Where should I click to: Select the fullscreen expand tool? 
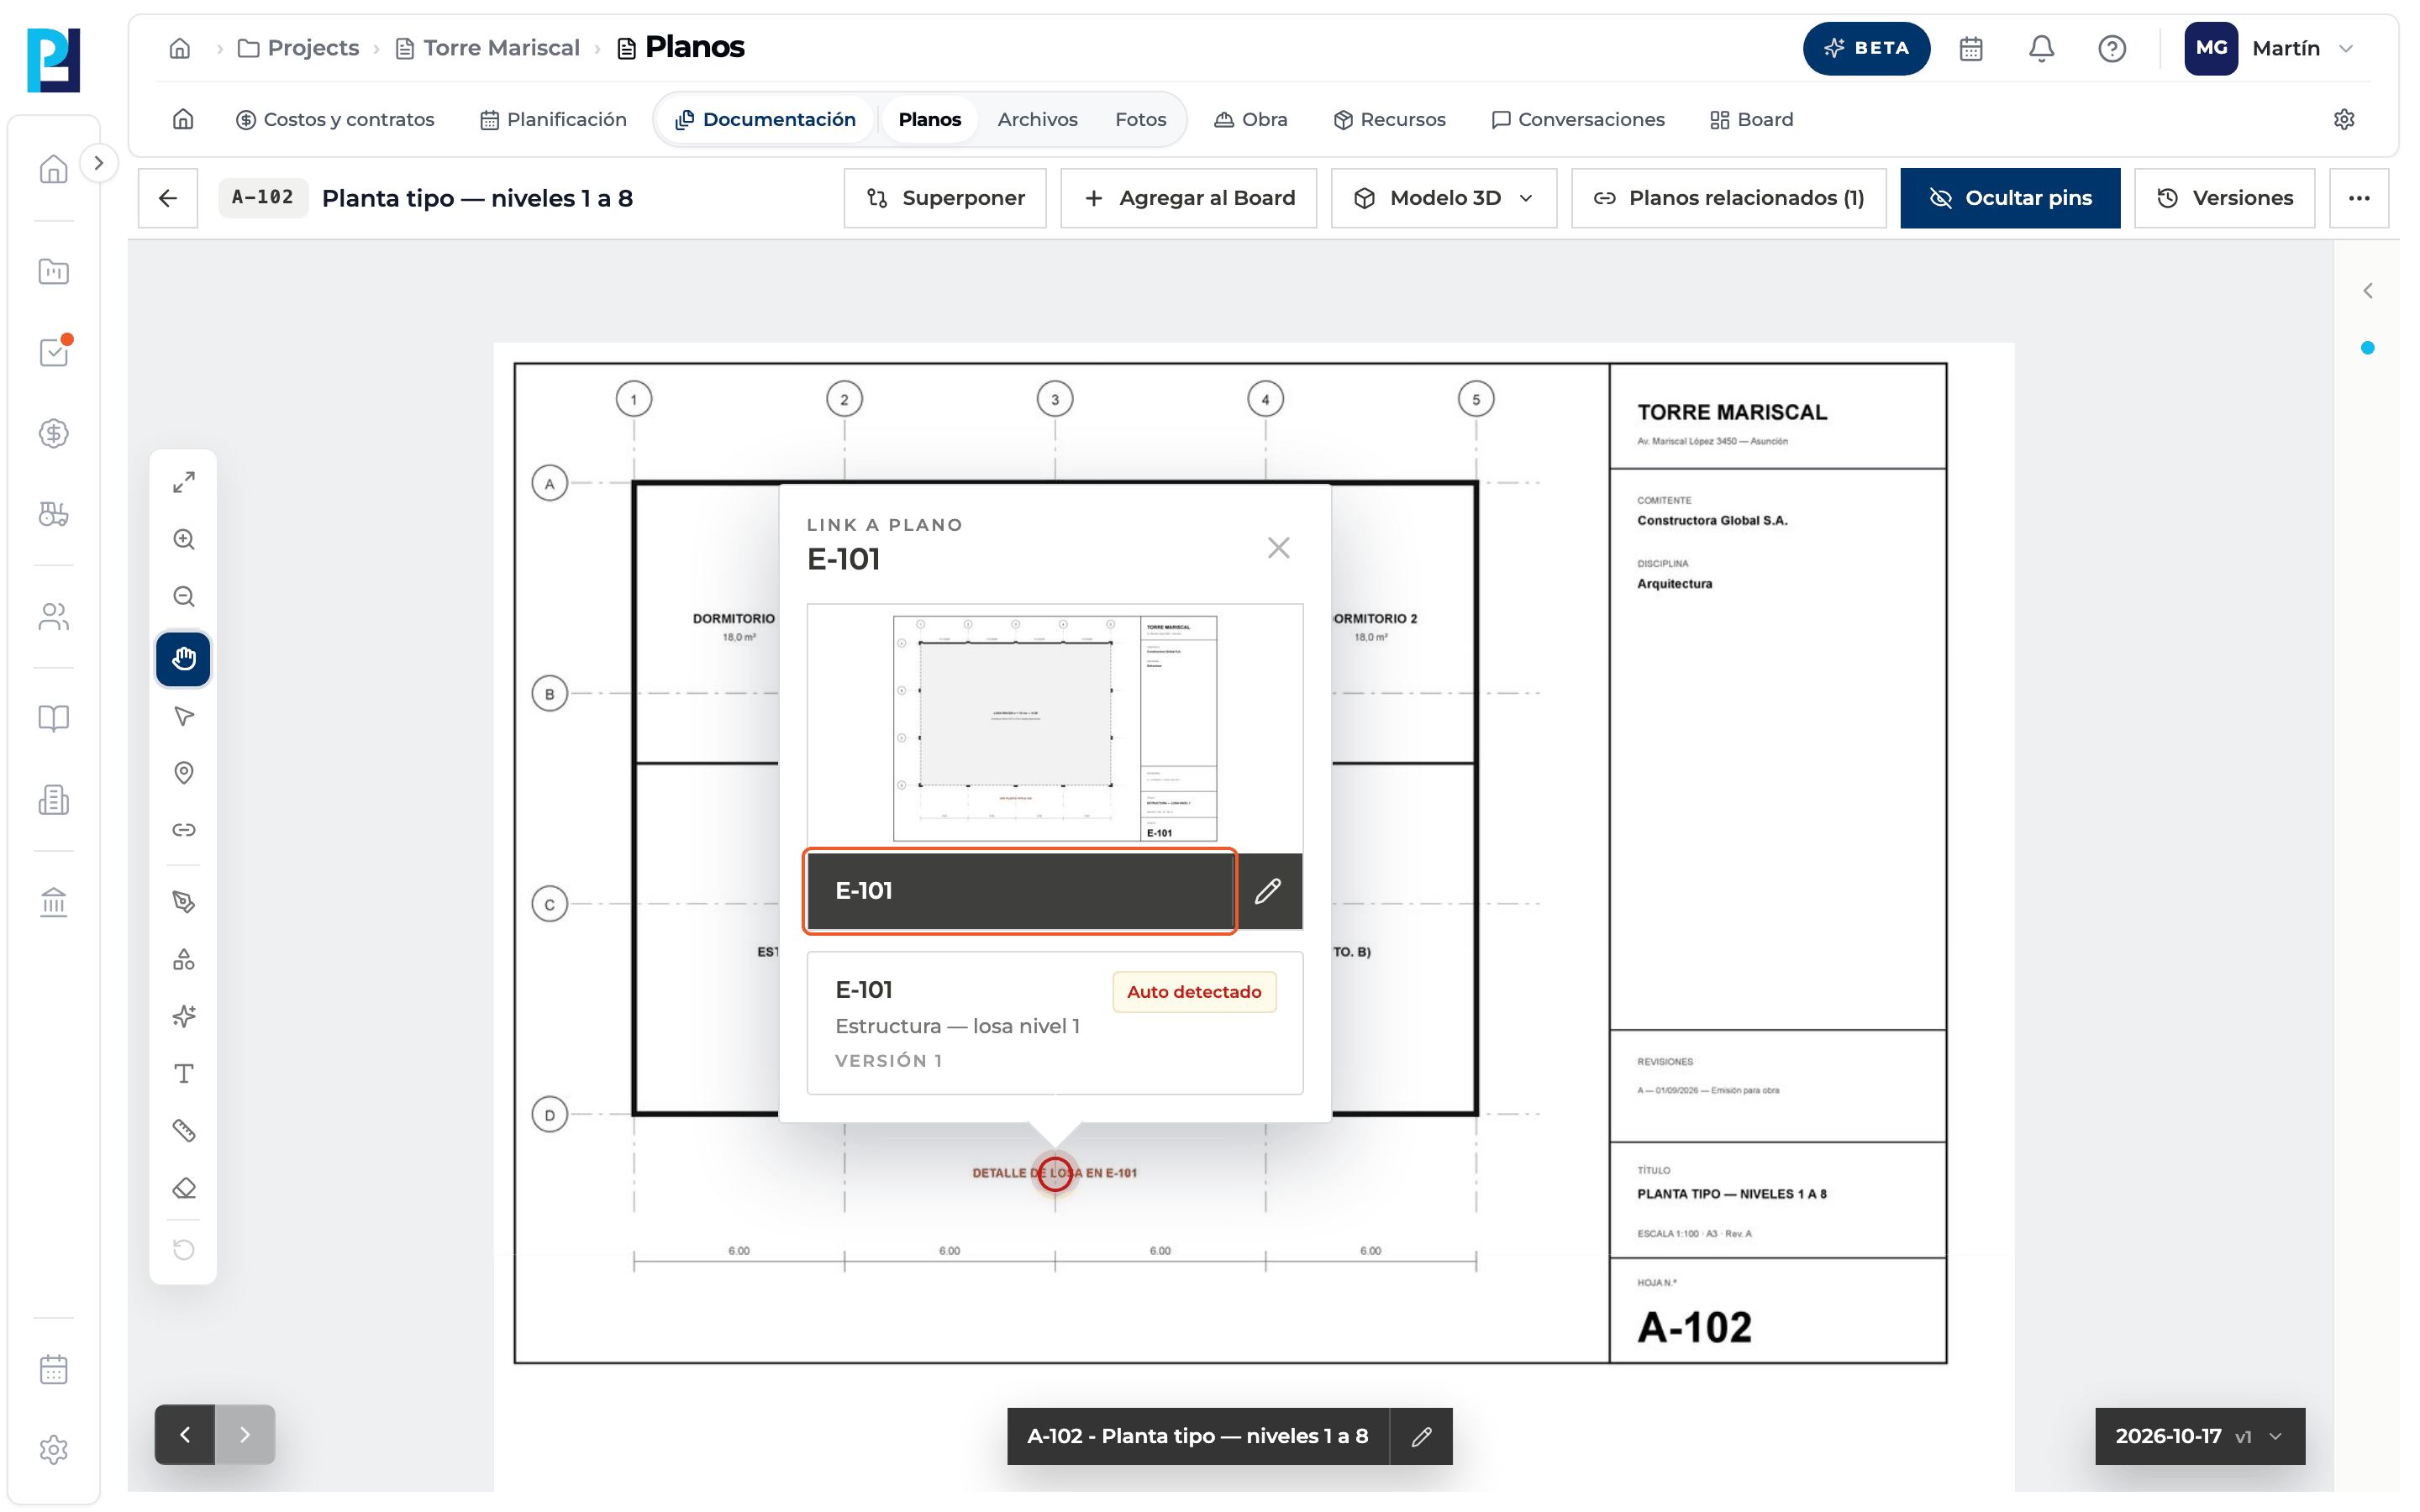point(183,482)
